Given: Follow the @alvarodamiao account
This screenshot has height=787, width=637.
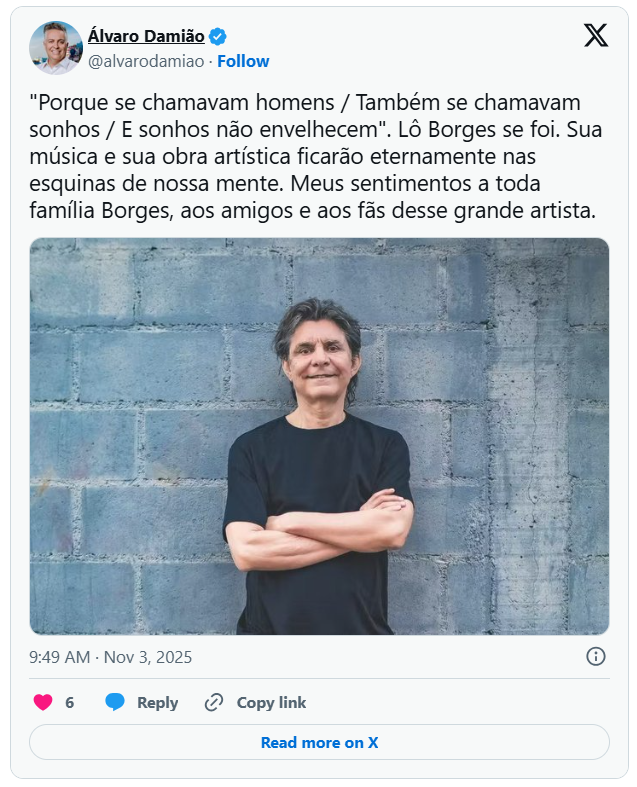Looking at the screenshot, I should pyautogui.click(x=243, y=61).
